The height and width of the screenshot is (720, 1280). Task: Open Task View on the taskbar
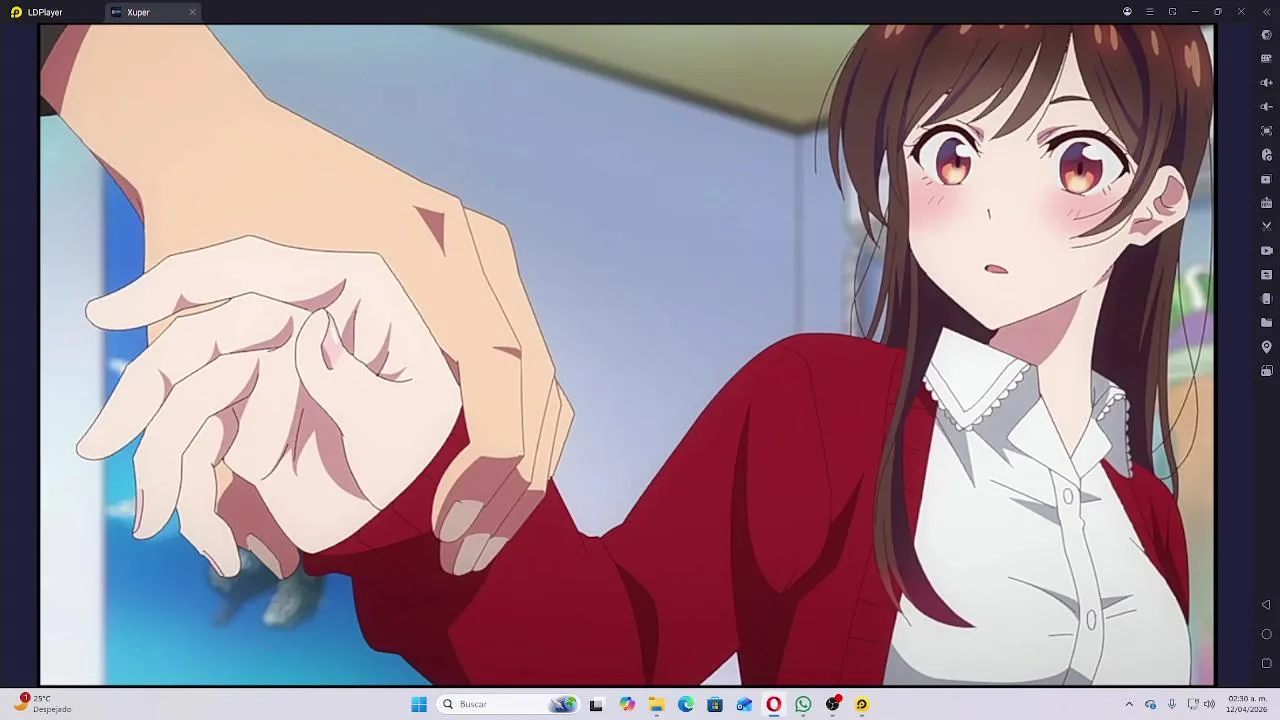coord(596,704)
